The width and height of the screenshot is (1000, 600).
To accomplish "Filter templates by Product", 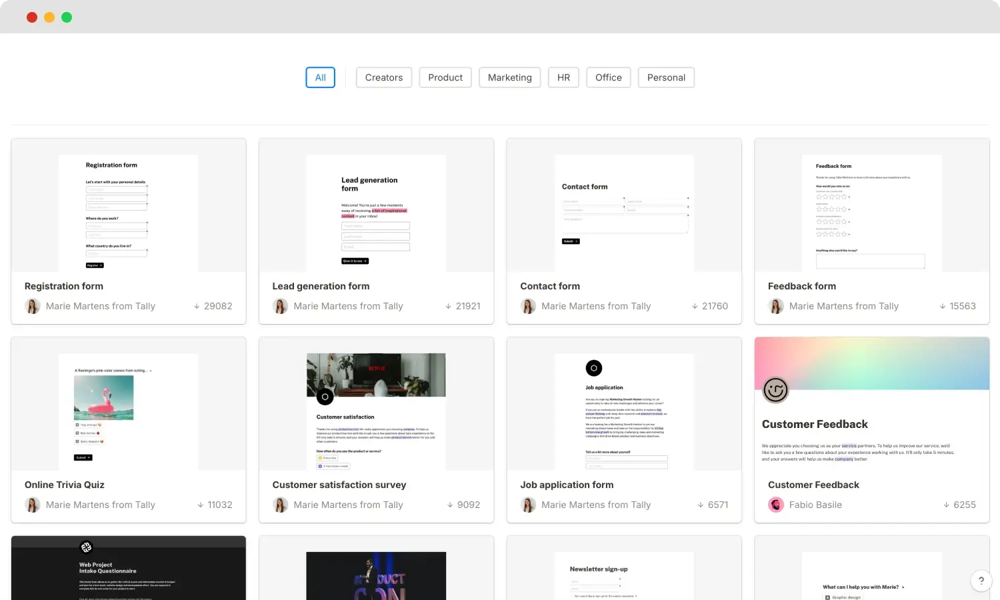I will [445, 78].
